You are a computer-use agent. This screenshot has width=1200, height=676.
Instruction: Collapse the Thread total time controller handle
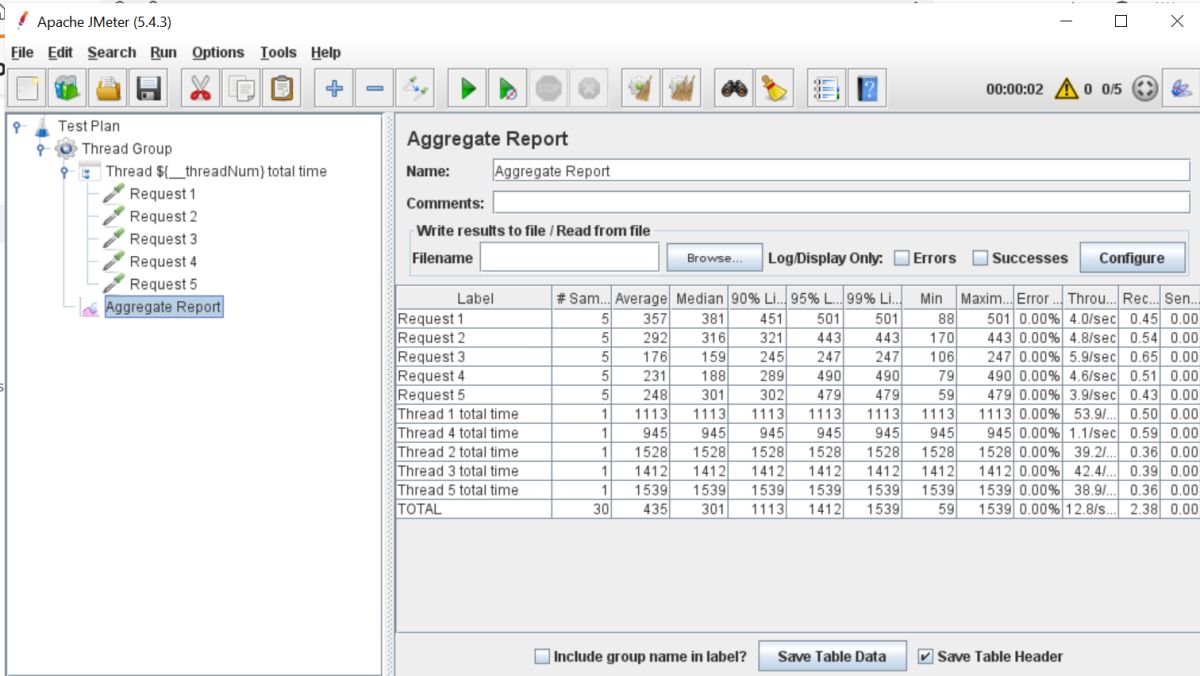64,172
